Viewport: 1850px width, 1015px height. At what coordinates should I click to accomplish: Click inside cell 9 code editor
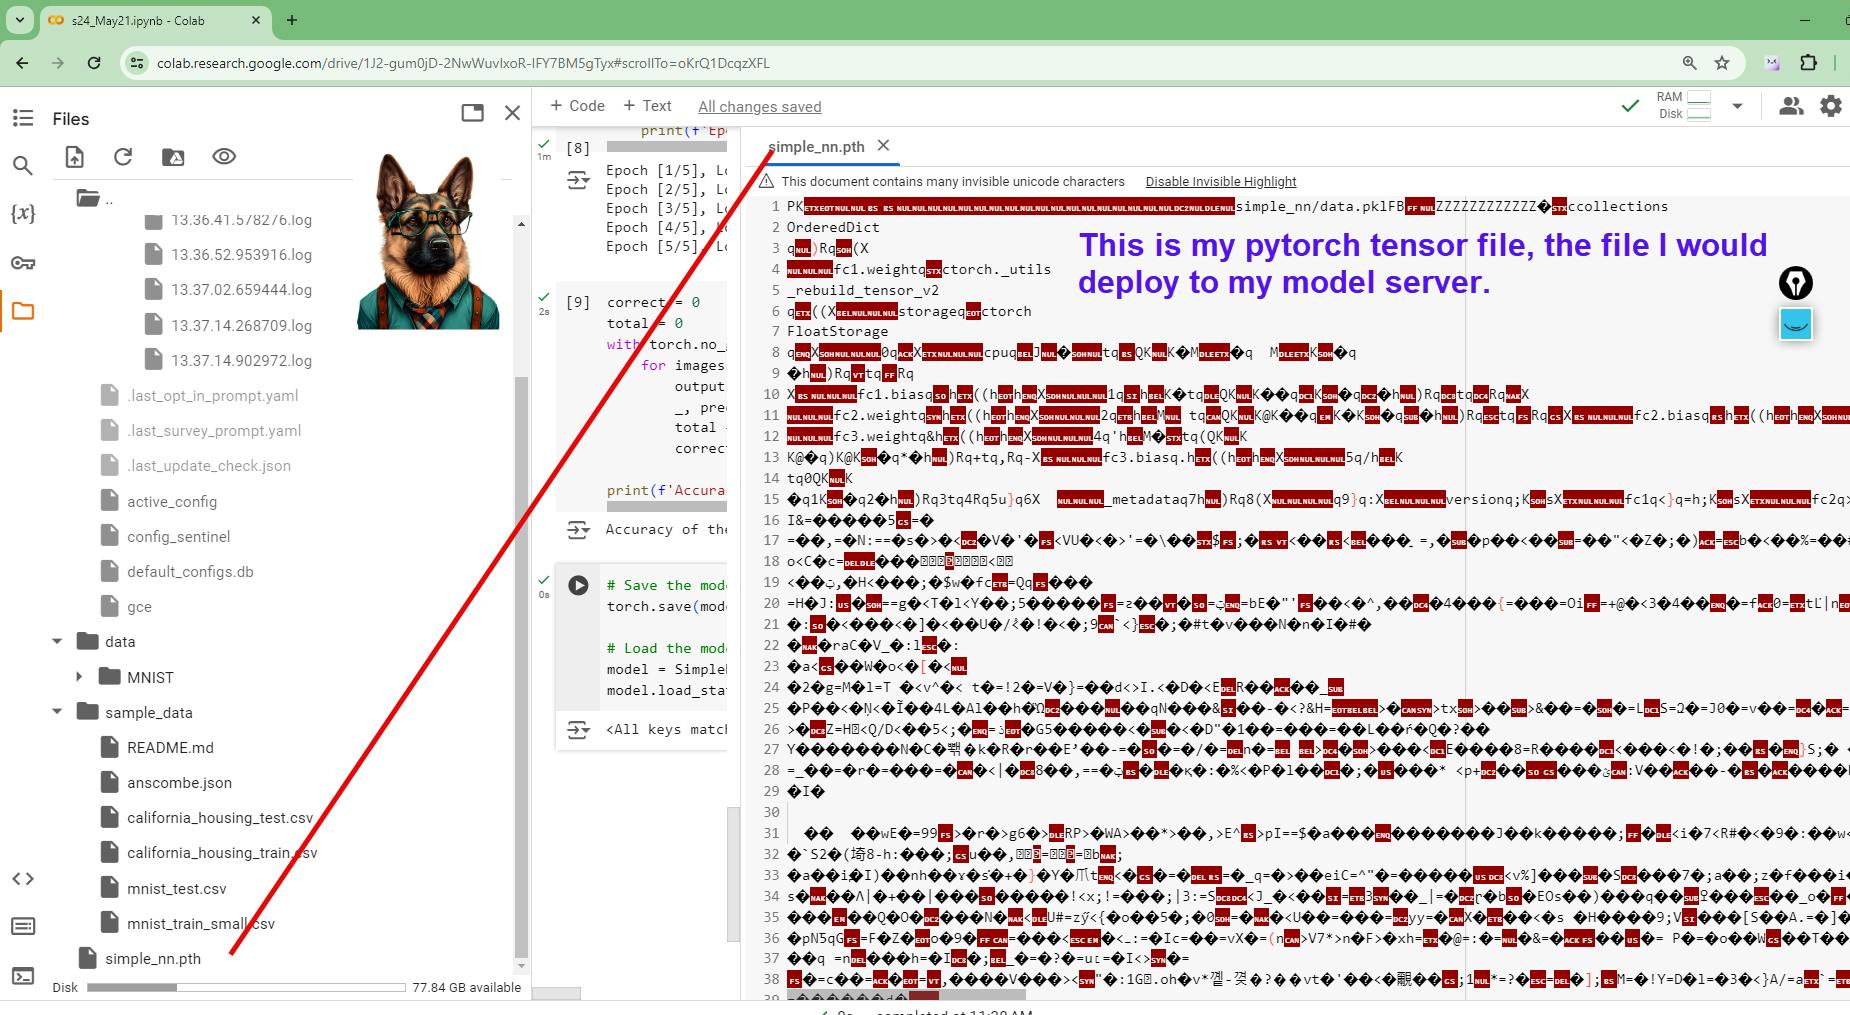tap(666, 396)
